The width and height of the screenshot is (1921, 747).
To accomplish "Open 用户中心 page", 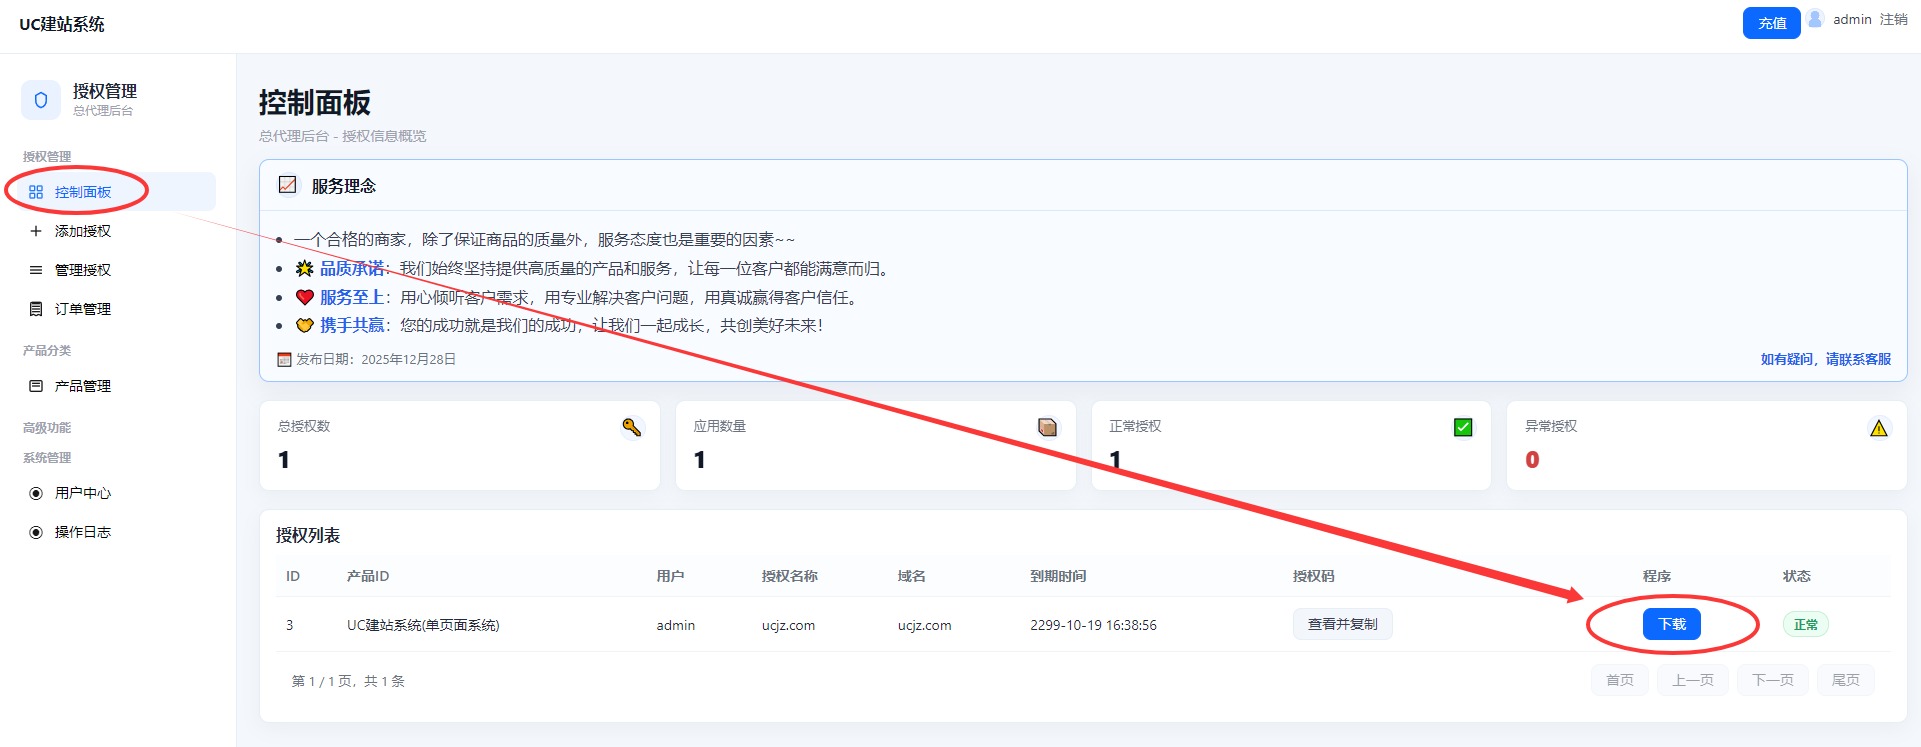I will point(116,493).
